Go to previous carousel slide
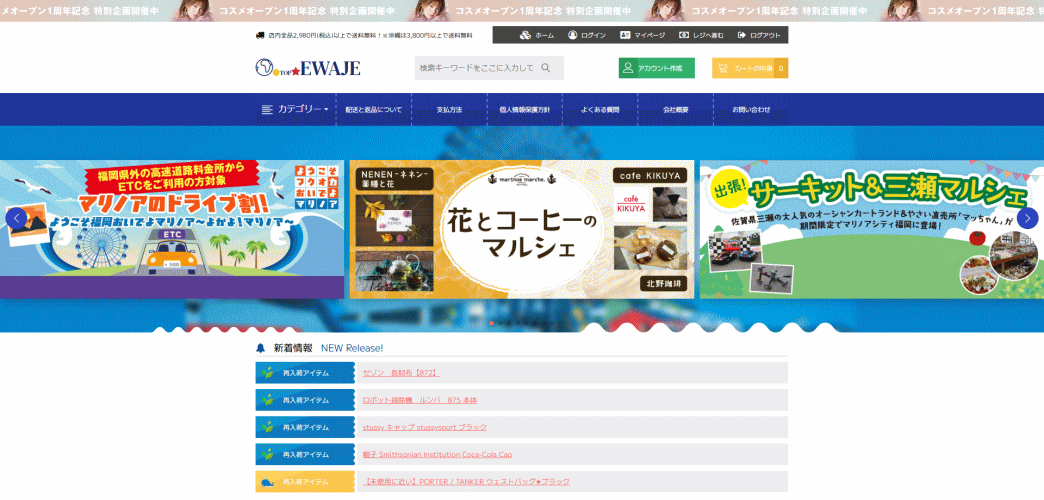Image resolution: width=1044 pixels, height=500 pixels. (x=15, y=218)
